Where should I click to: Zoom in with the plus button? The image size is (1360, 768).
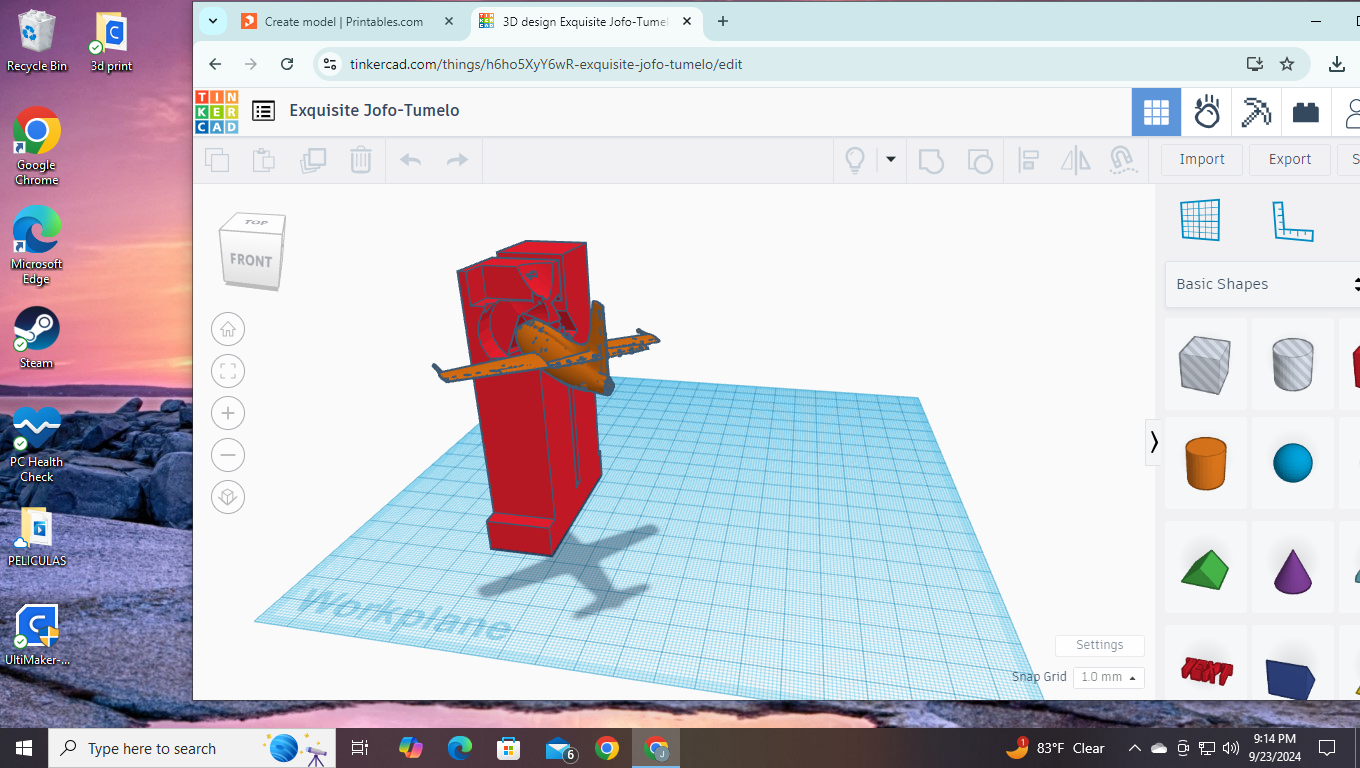click(228, 413)
